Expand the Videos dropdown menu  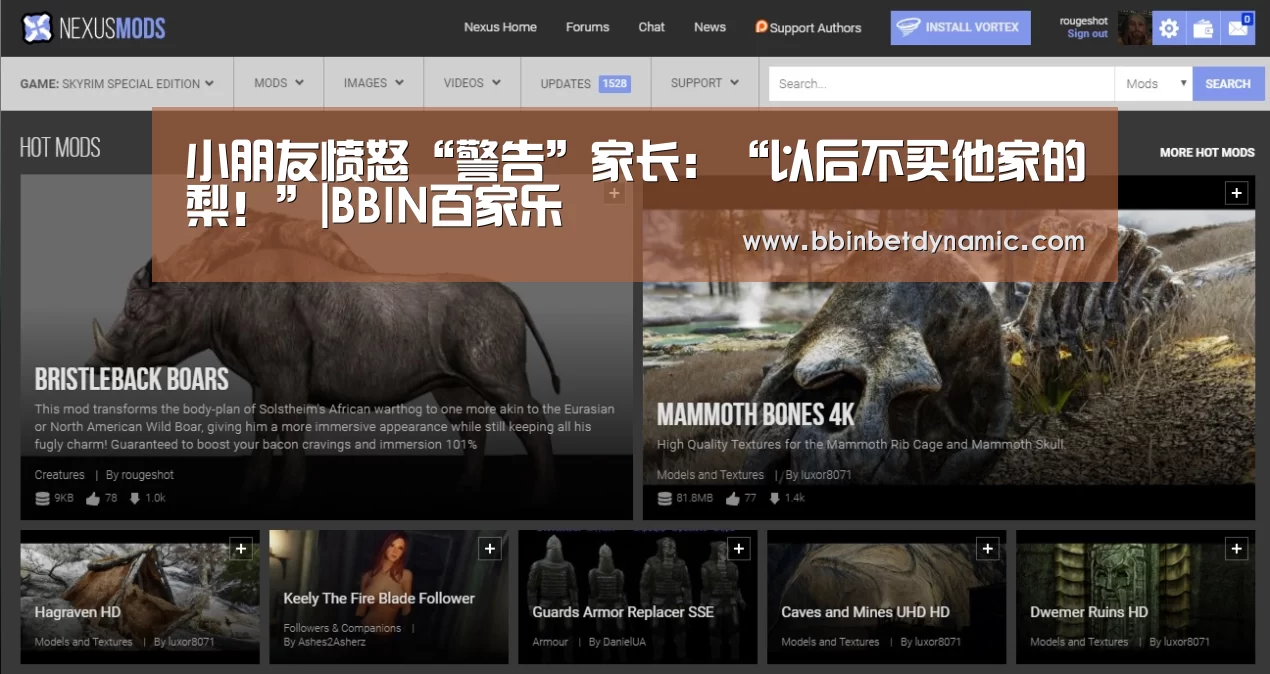[x=472, y=83]
